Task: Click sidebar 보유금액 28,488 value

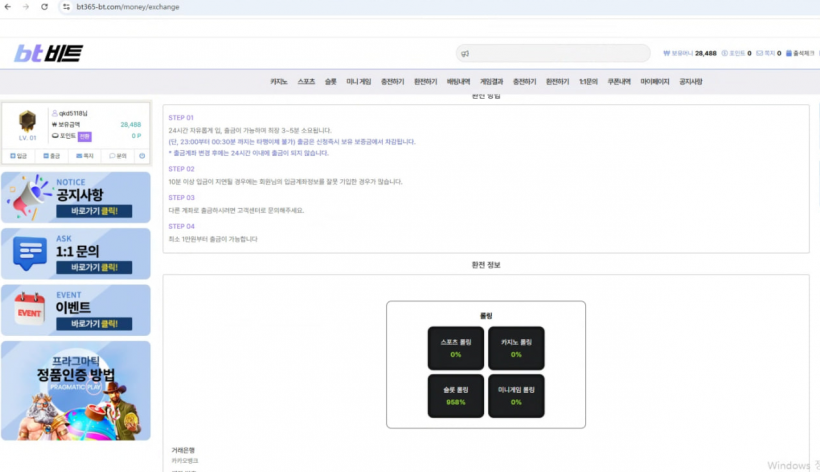Action: [x=131, y=124]
